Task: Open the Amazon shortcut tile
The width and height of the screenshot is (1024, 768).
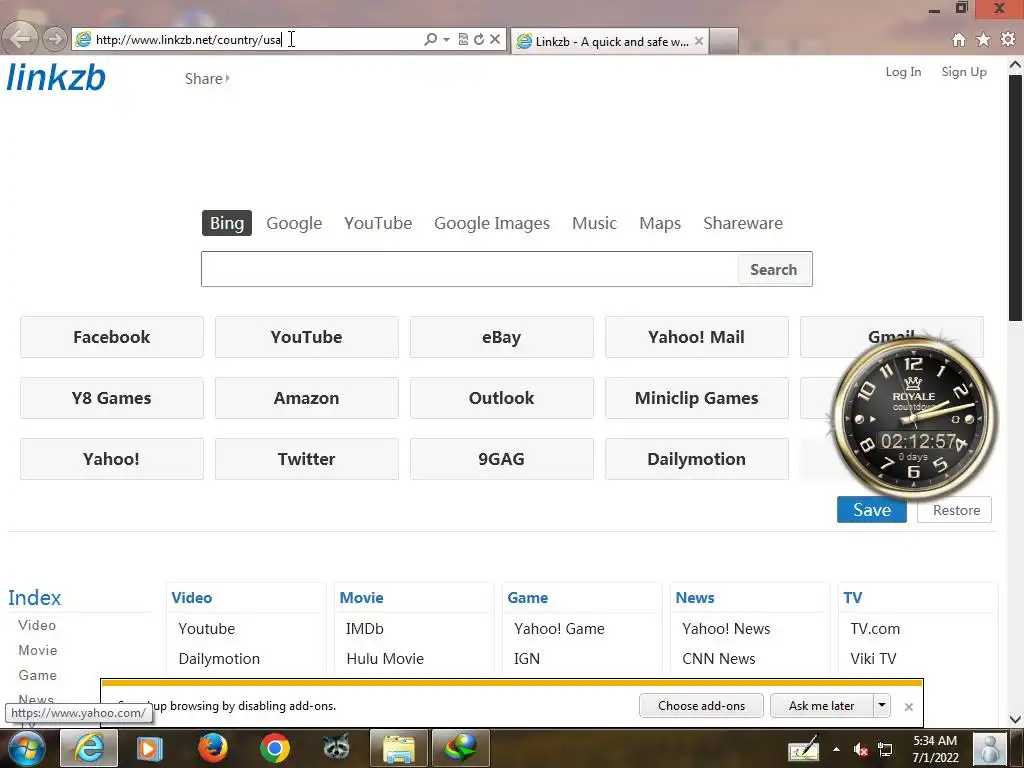Action: [x=306, y=398]
